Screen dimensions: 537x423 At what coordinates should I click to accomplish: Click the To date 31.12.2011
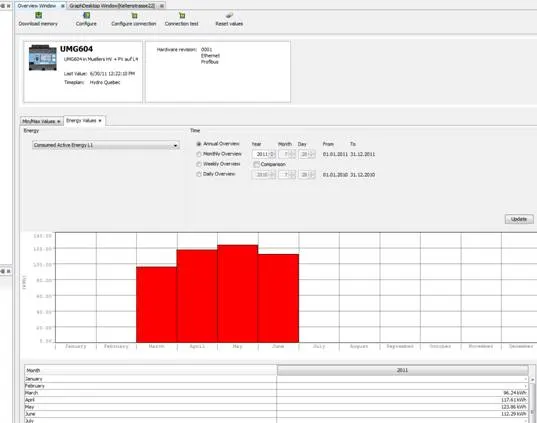click(362, 154)
